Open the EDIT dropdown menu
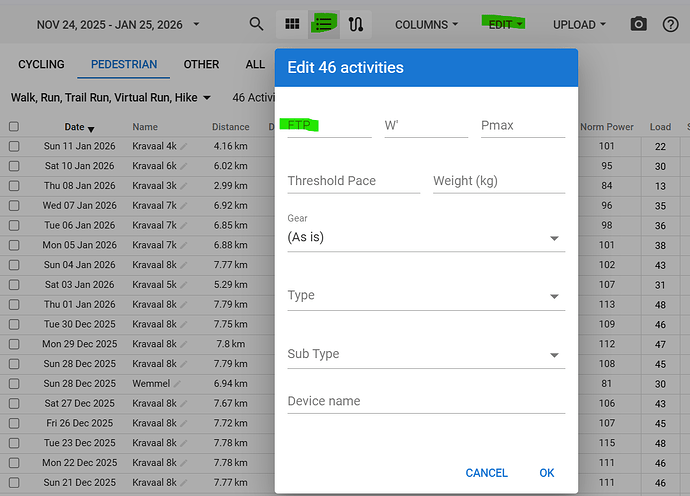The height and width of the screenshot is (496, 690). coord(506,25)
